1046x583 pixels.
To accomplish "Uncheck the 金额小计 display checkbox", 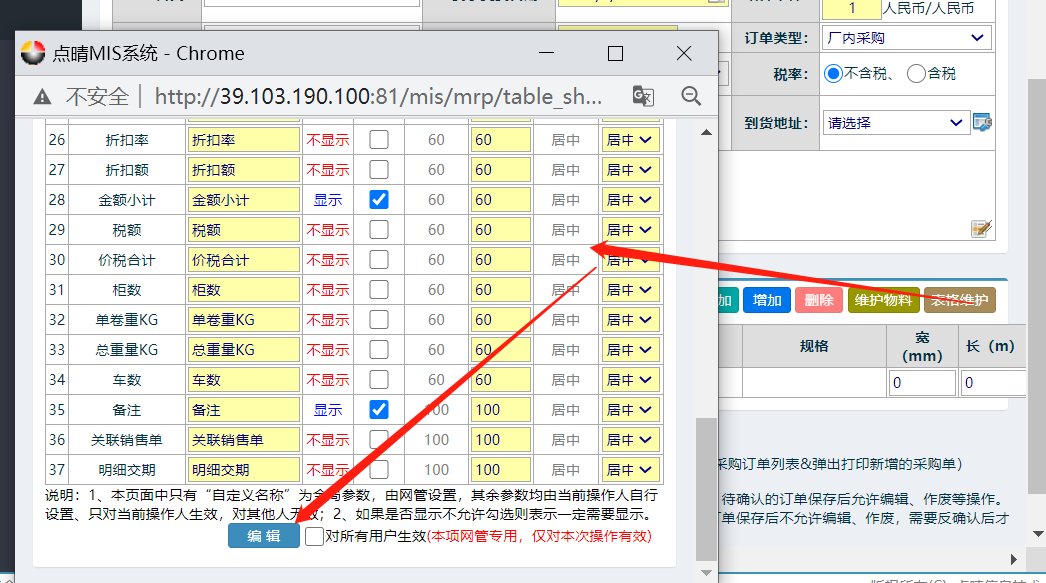I will point(379,200).
